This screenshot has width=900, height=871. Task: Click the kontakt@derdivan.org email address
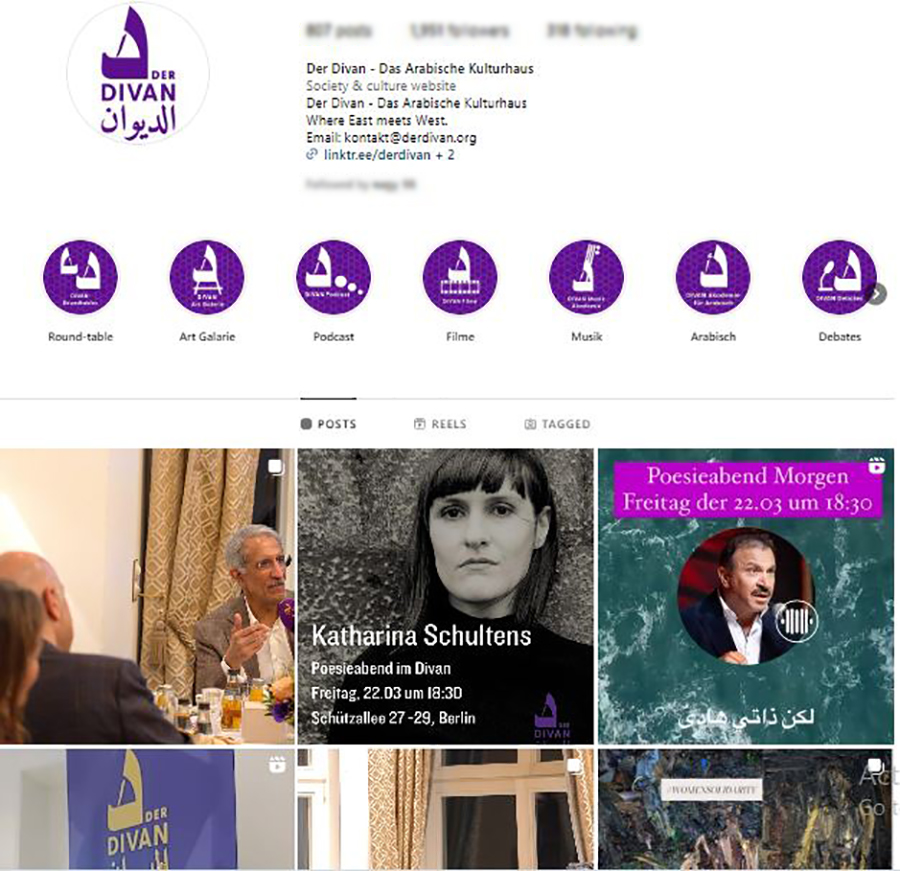410,138
